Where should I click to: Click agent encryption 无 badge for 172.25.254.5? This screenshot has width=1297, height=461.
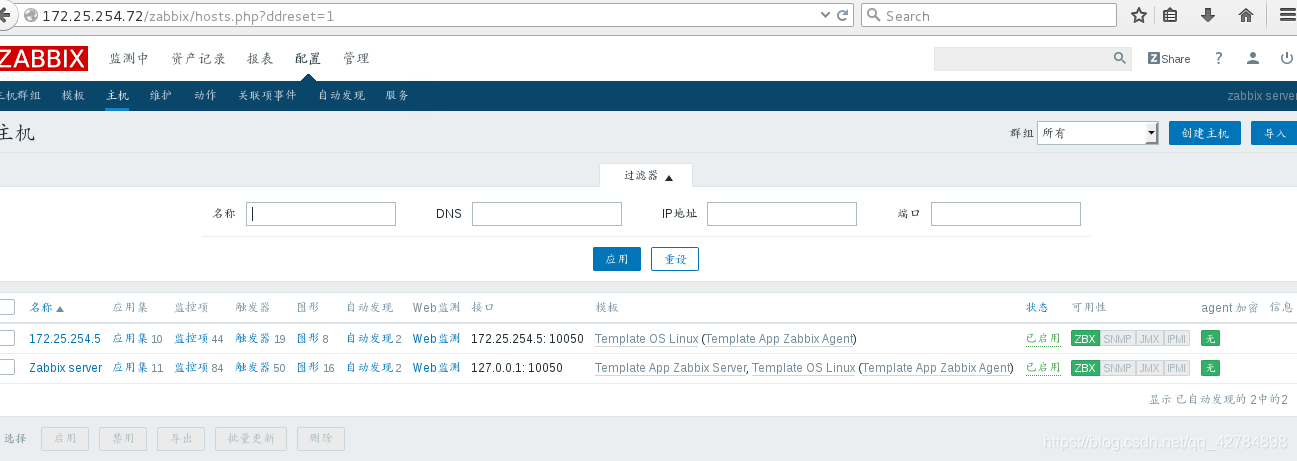(1210, 339)
